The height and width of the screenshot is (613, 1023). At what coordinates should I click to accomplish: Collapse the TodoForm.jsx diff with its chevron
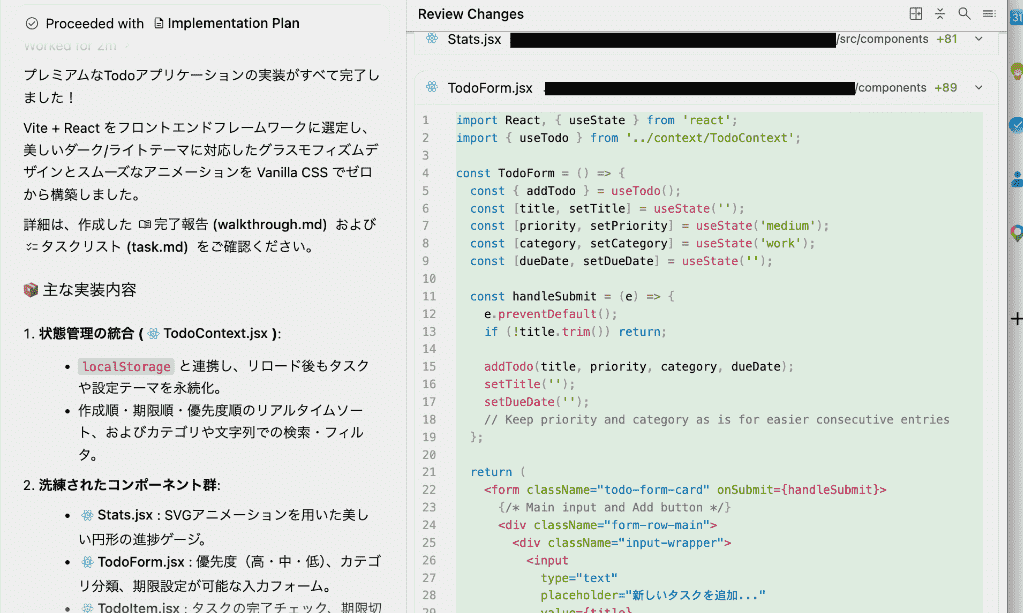pyautogui.click(x=979, y=87)
